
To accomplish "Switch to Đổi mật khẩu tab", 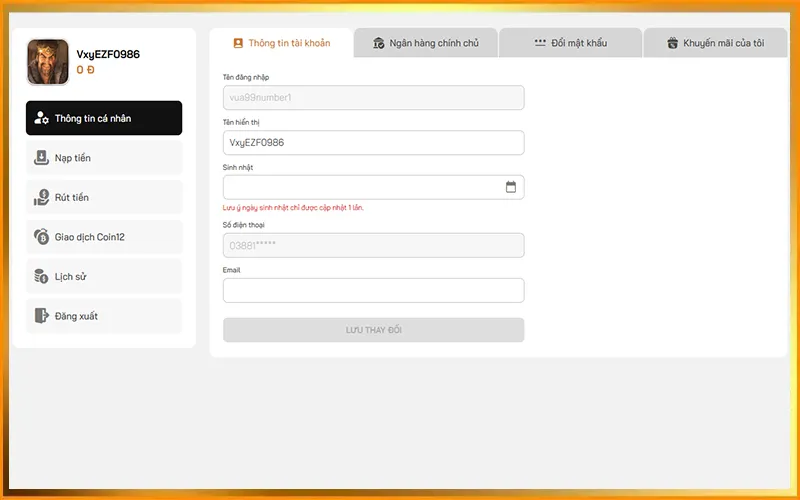I will (570, 43).
